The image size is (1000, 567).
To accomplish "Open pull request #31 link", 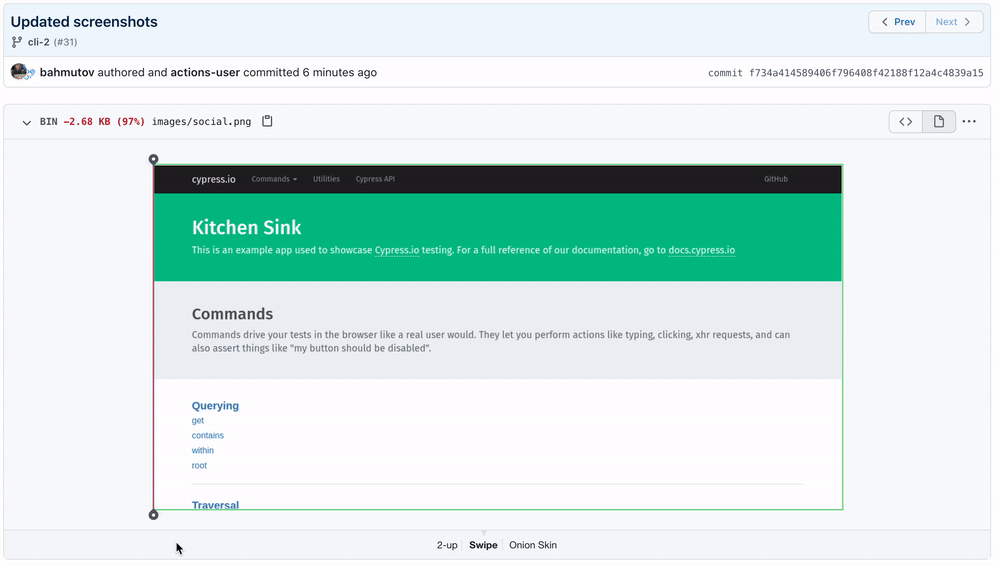I will pos(65,42).
